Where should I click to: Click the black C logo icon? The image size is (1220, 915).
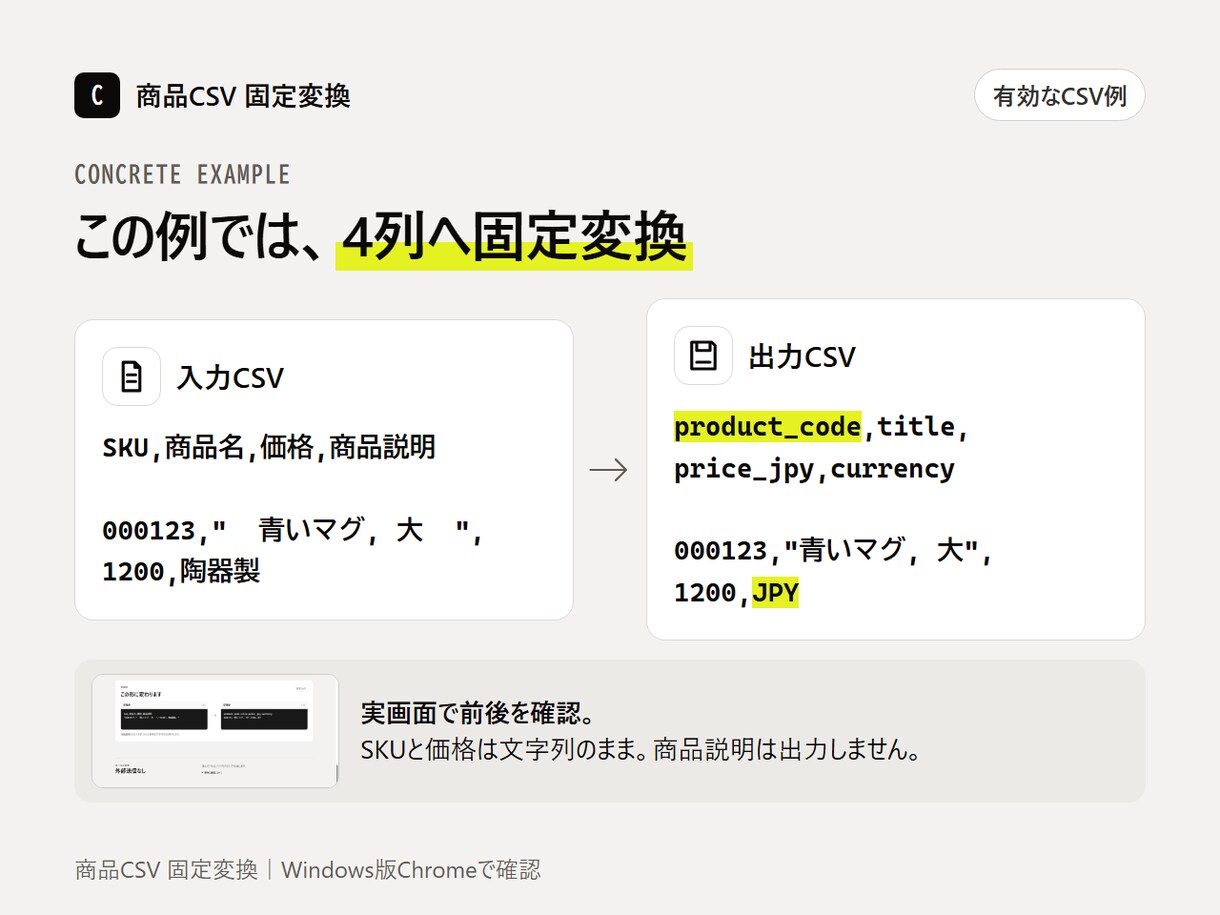click(x=97, y=96)
